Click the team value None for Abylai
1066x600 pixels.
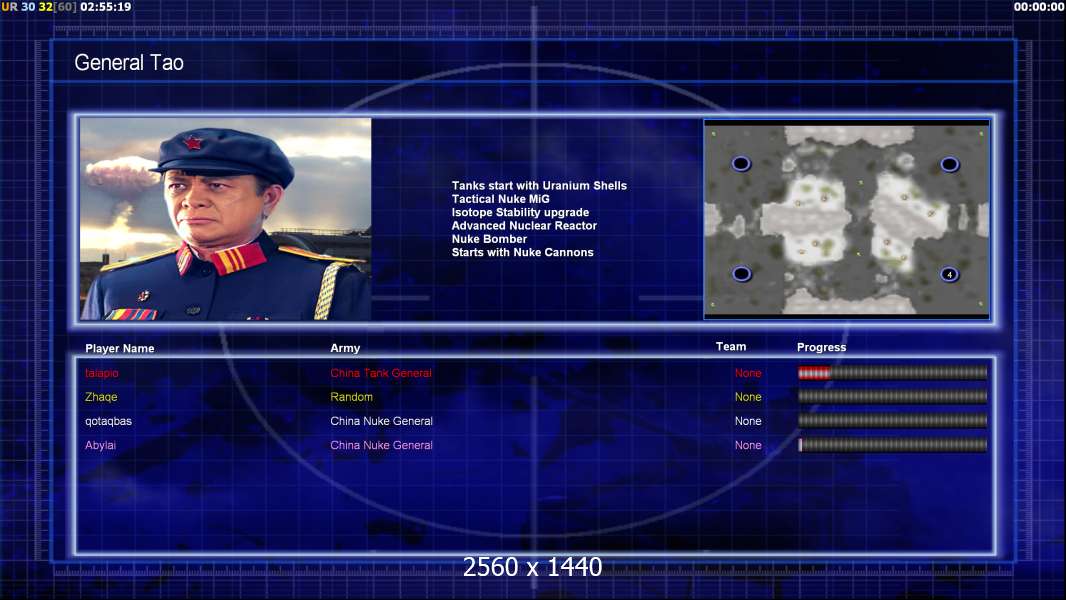748,445
